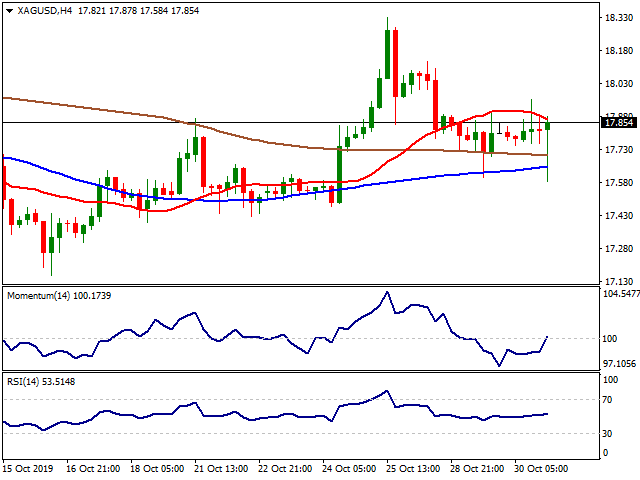Click the 18.330 price axis value
The image size is (640, 480).
tap(619, 18)
